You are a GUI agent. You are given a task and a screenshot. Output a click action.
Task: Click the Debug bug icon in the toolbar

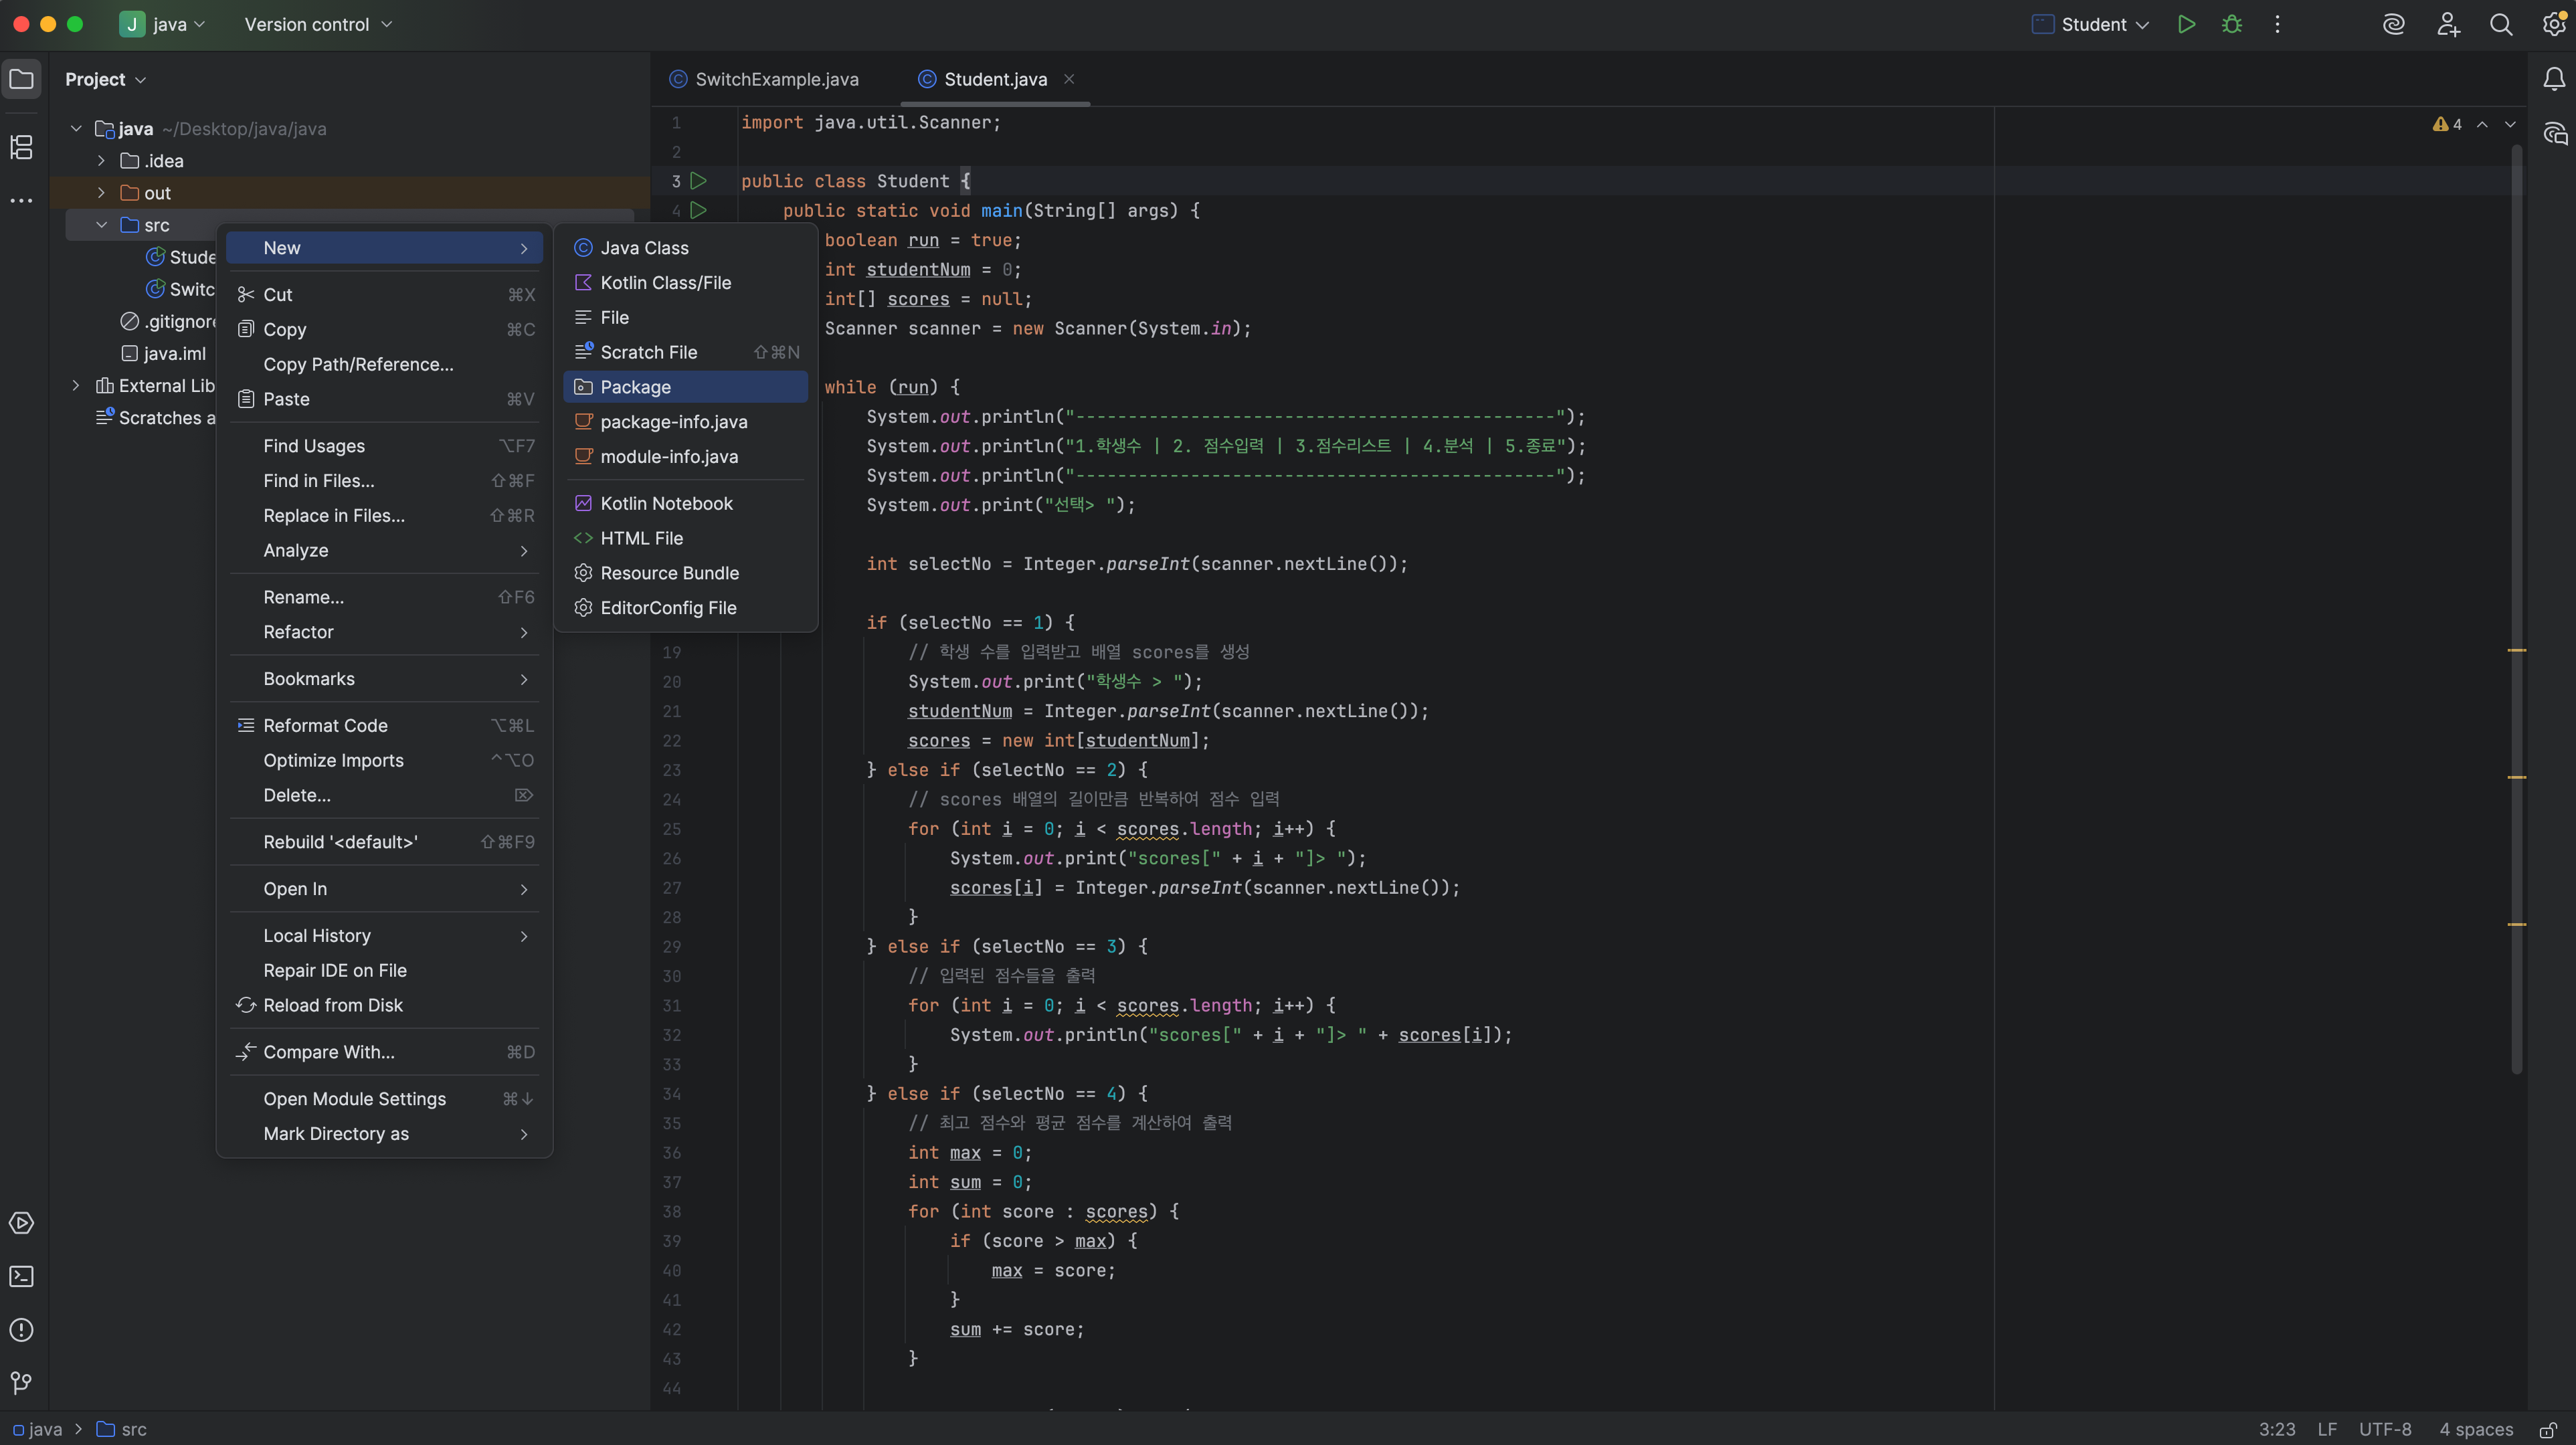click(x=2231, y=24)
